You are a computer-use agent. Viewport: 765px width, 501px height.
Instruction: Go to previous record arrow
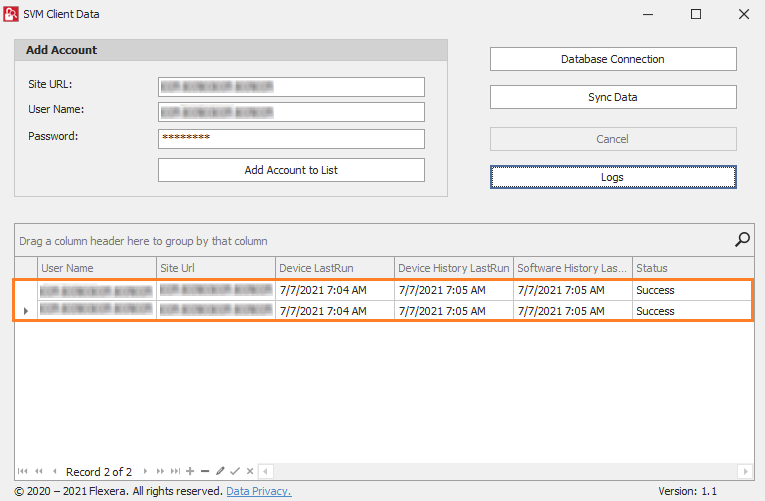coord(55,471)
